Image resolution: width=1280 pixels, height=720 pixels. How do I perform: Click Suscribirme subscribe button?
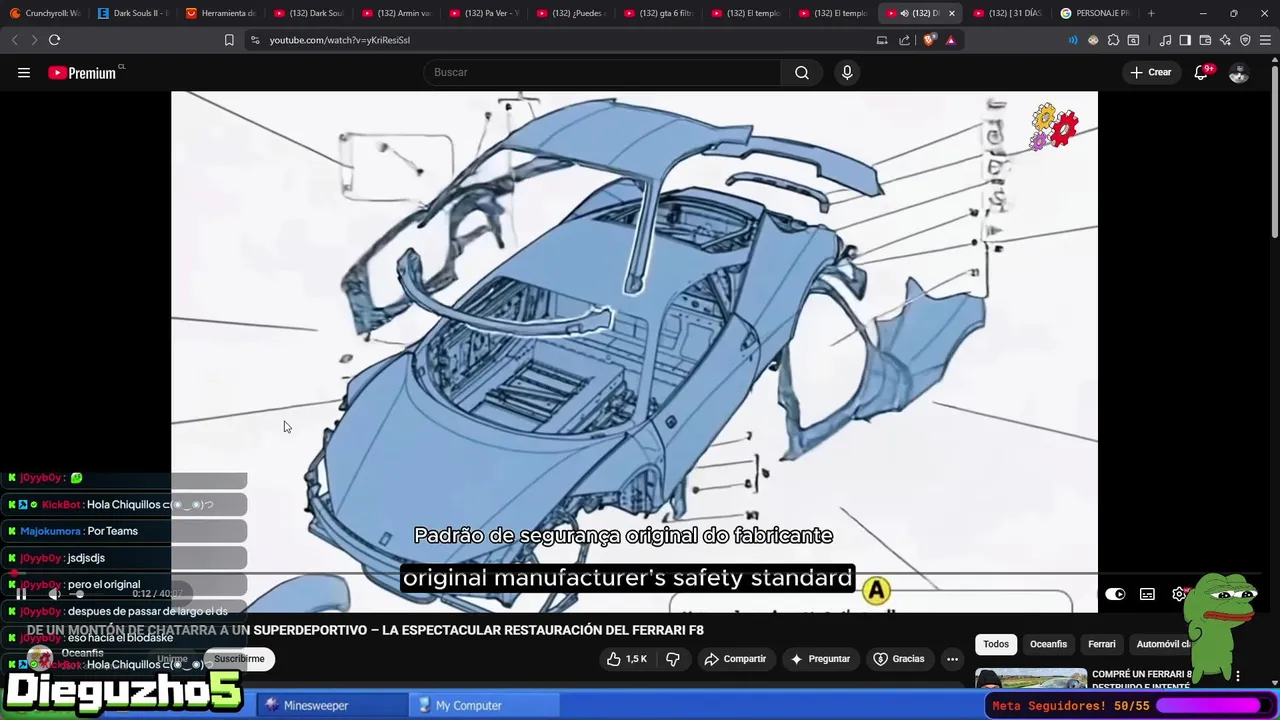pos(239,659)
